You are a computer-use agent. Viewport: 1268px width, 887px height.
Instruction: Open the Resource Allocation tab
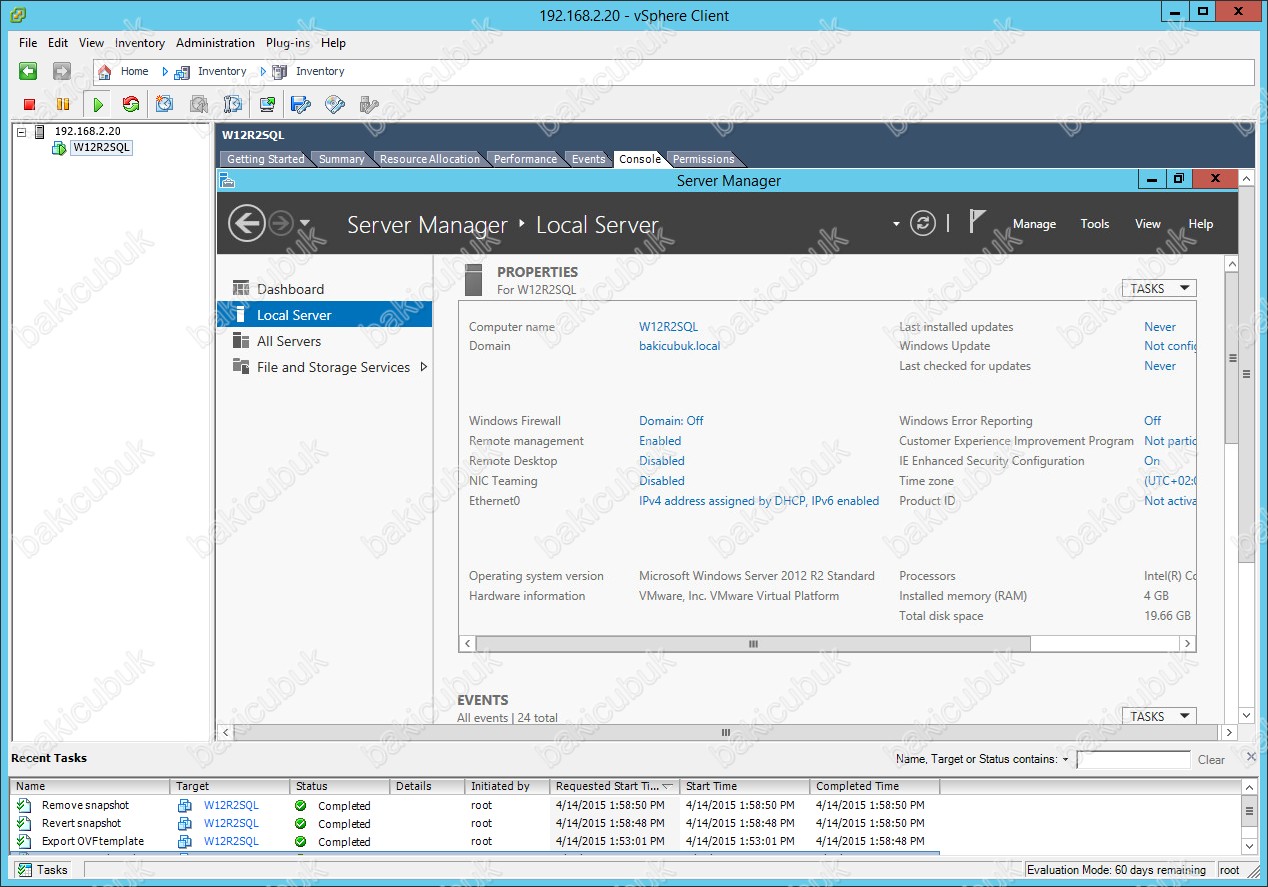tap(430, 159)
